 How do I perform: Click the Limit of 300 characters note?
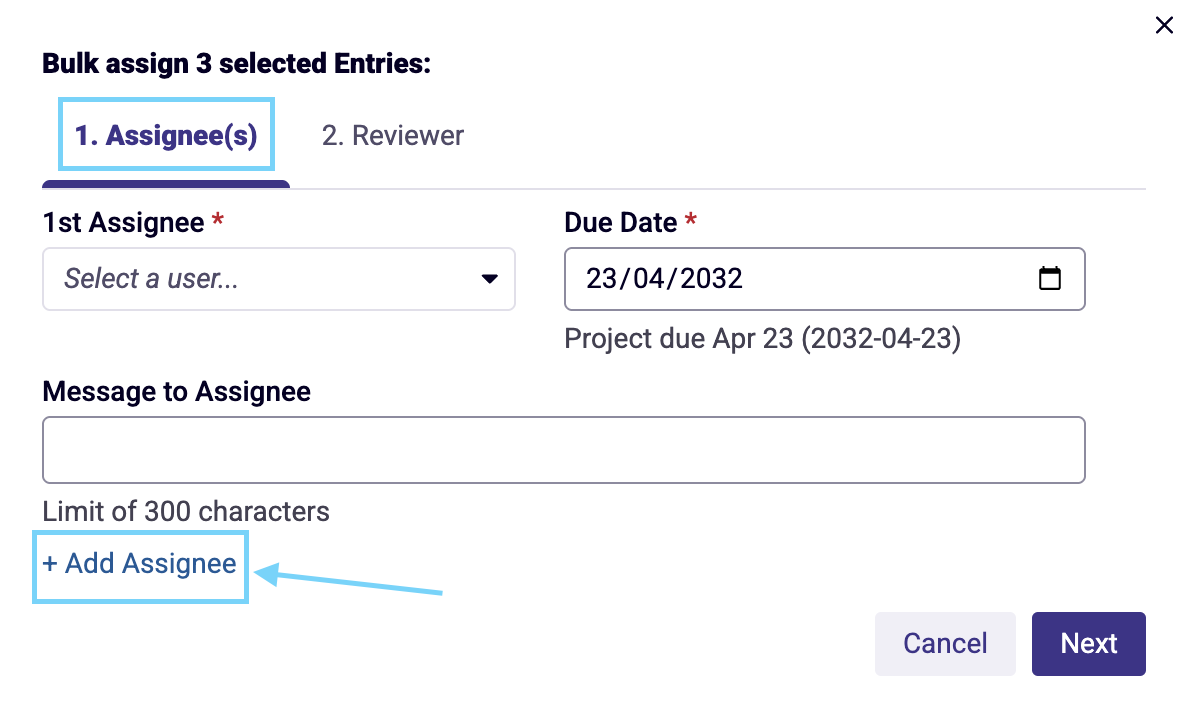click(x=186, y=511)
